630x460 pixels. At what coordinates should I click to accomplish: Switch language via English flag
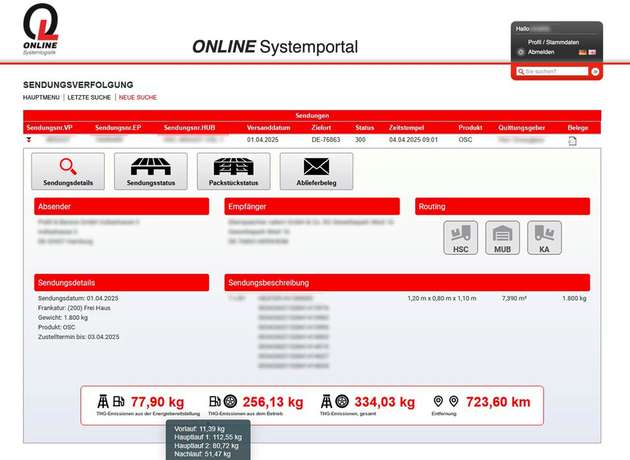click(x=592, y=52)
